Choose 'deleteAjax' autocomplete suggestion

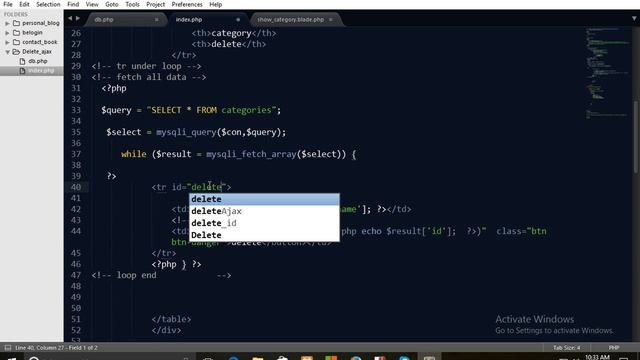coord(264,211)
